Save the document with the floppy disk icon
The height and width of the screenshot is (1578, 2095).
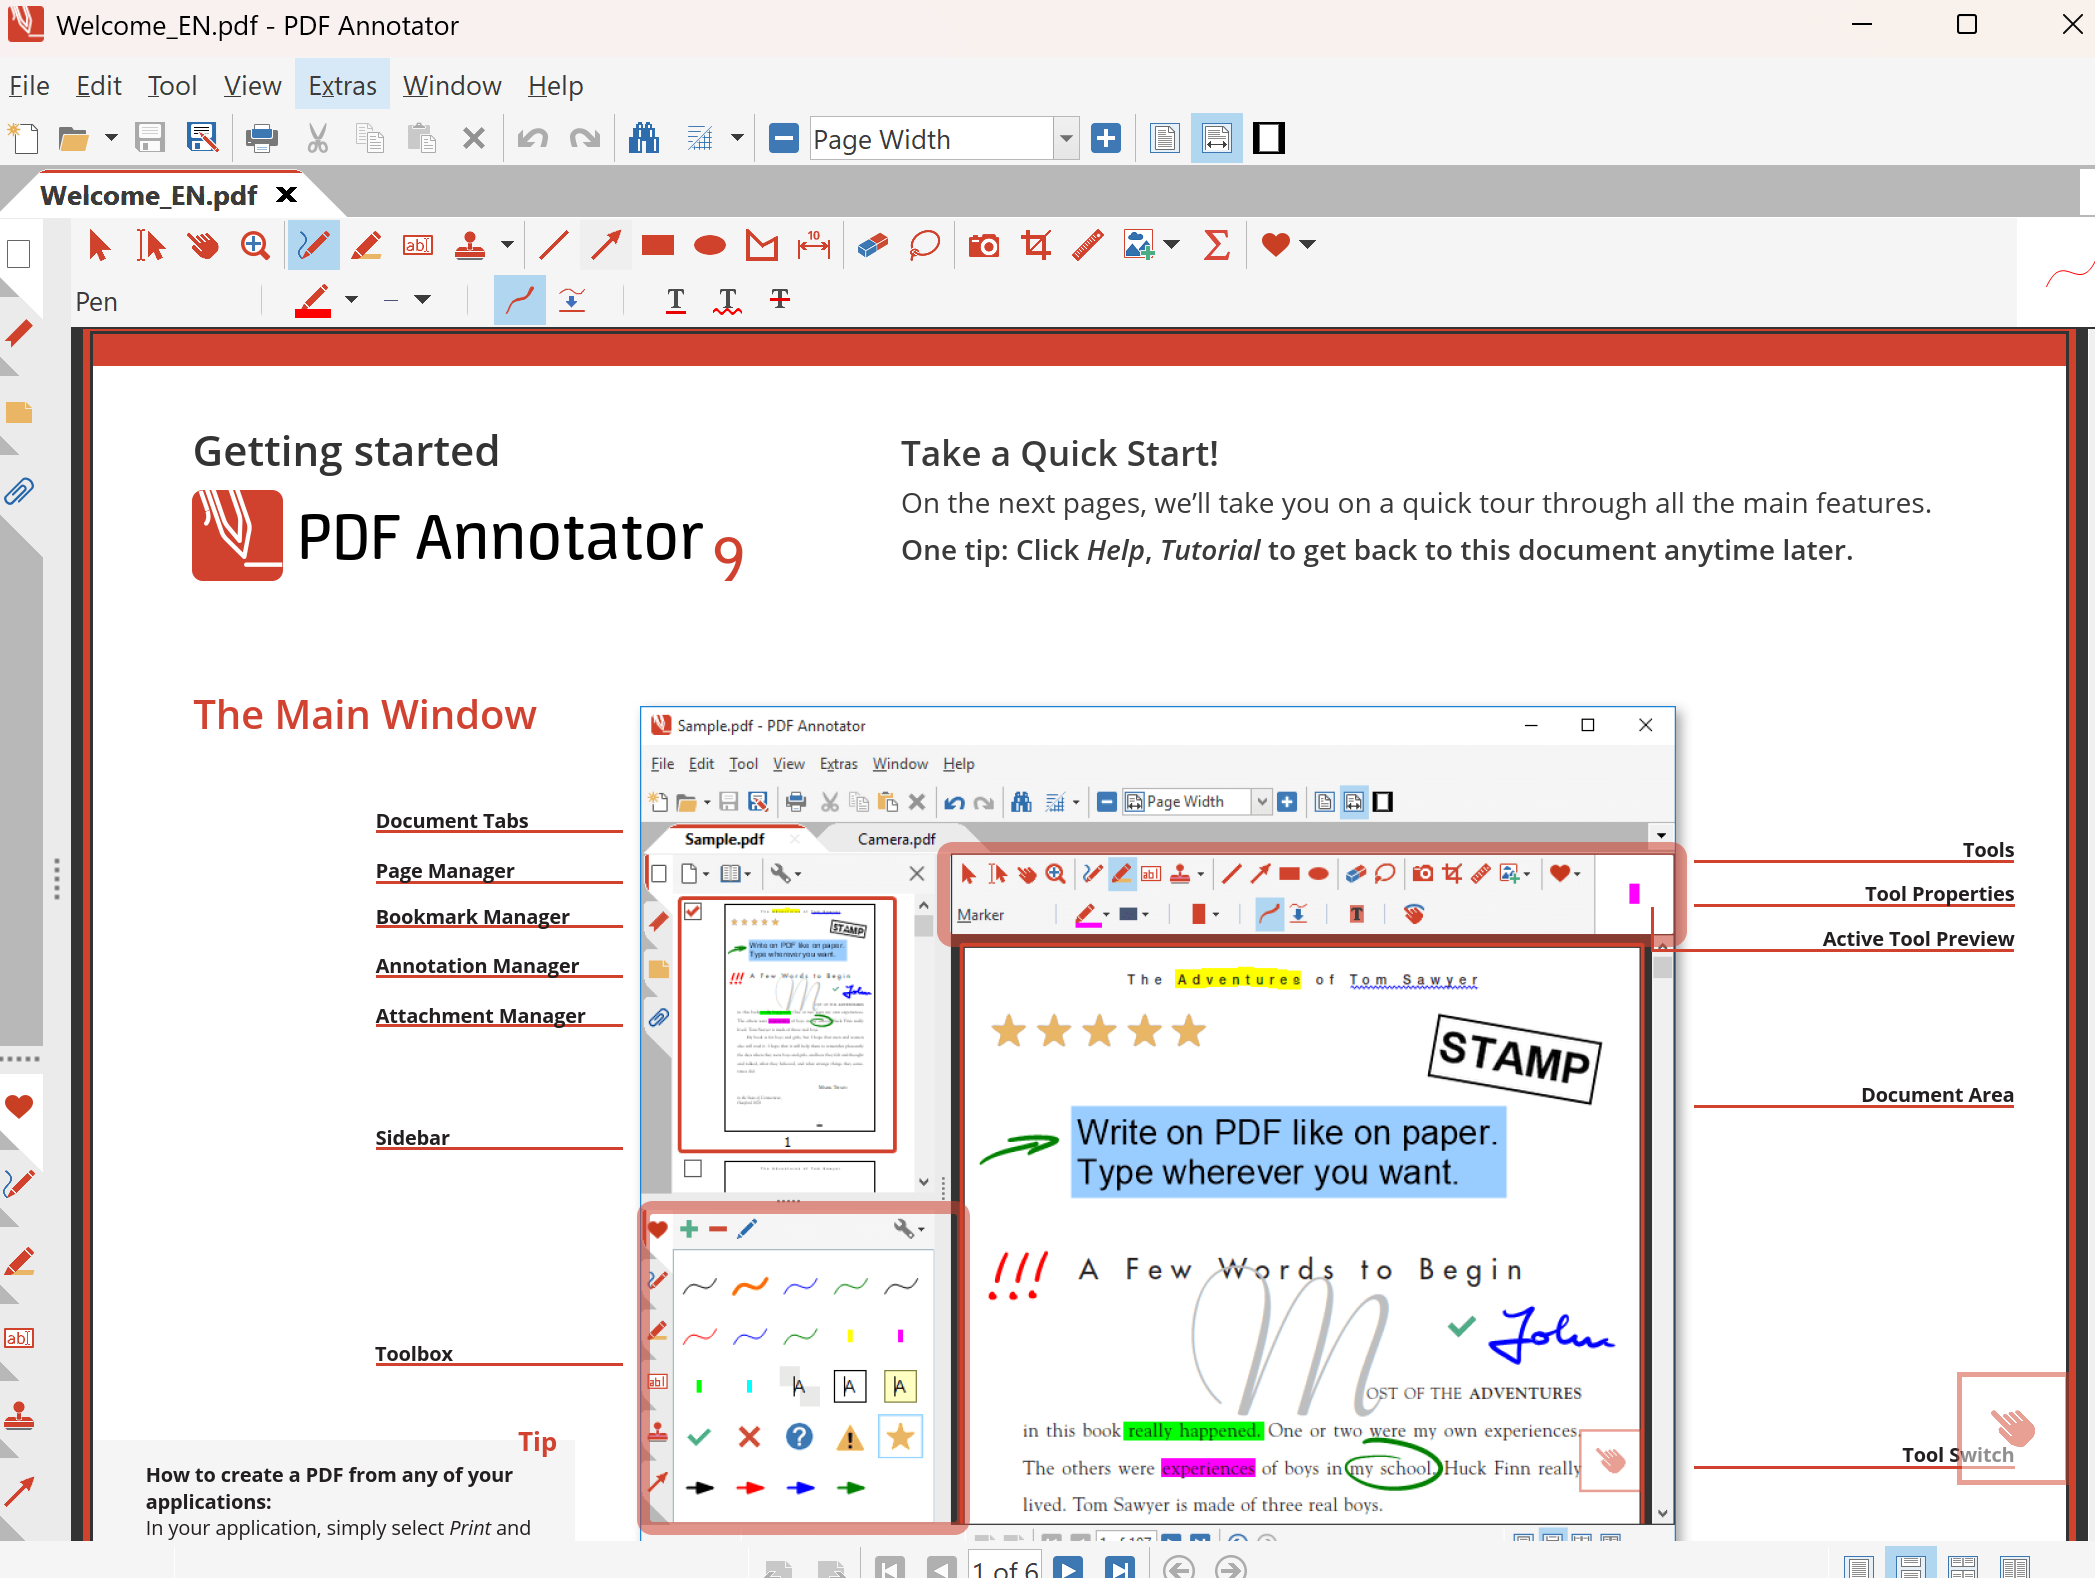[x=150, y=138]
